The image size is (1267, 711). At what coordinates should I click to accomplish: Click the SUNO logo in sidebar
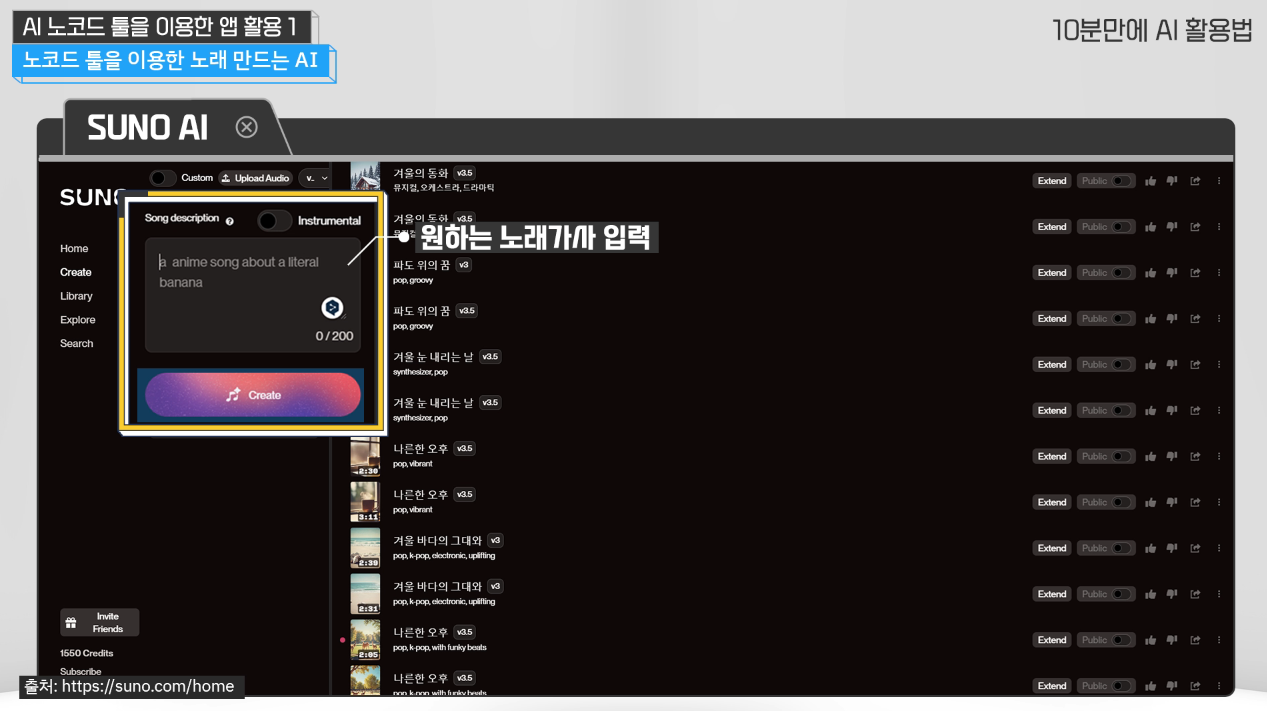click(x=91, y=197)
